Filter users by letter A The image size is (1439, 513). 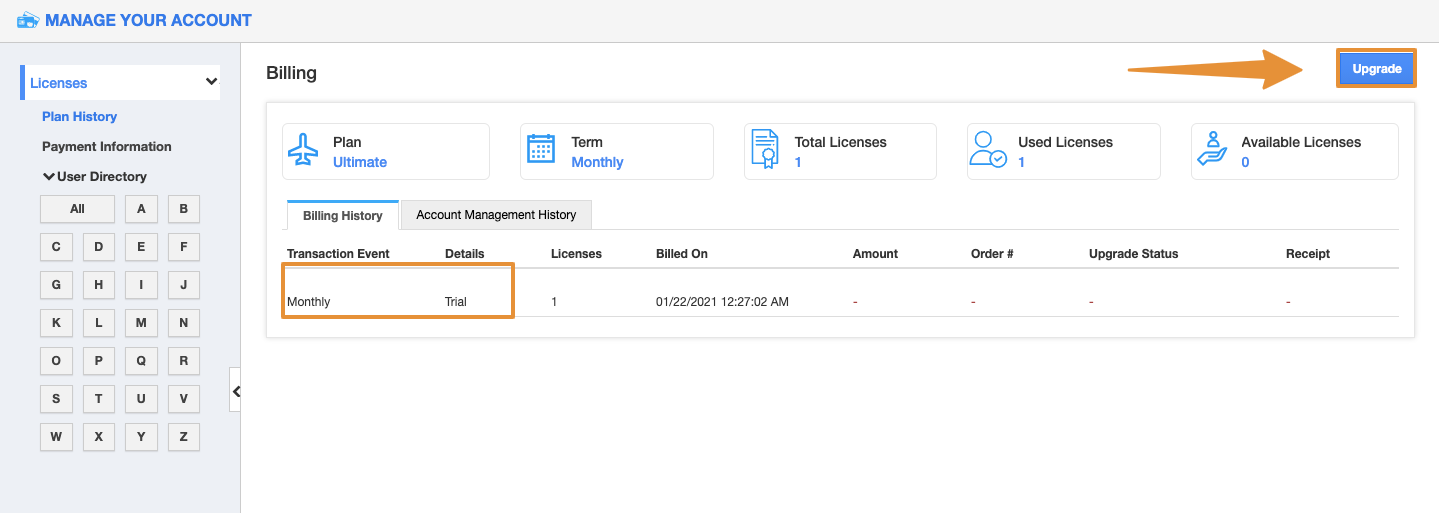[141, 209]
